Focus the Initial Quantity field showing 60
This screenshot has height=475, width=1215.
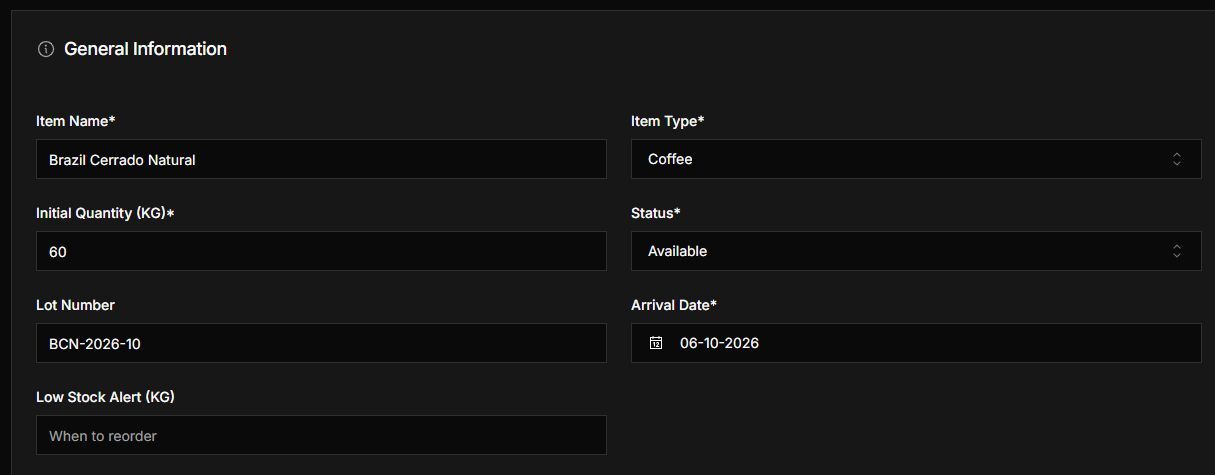point(321,251)
